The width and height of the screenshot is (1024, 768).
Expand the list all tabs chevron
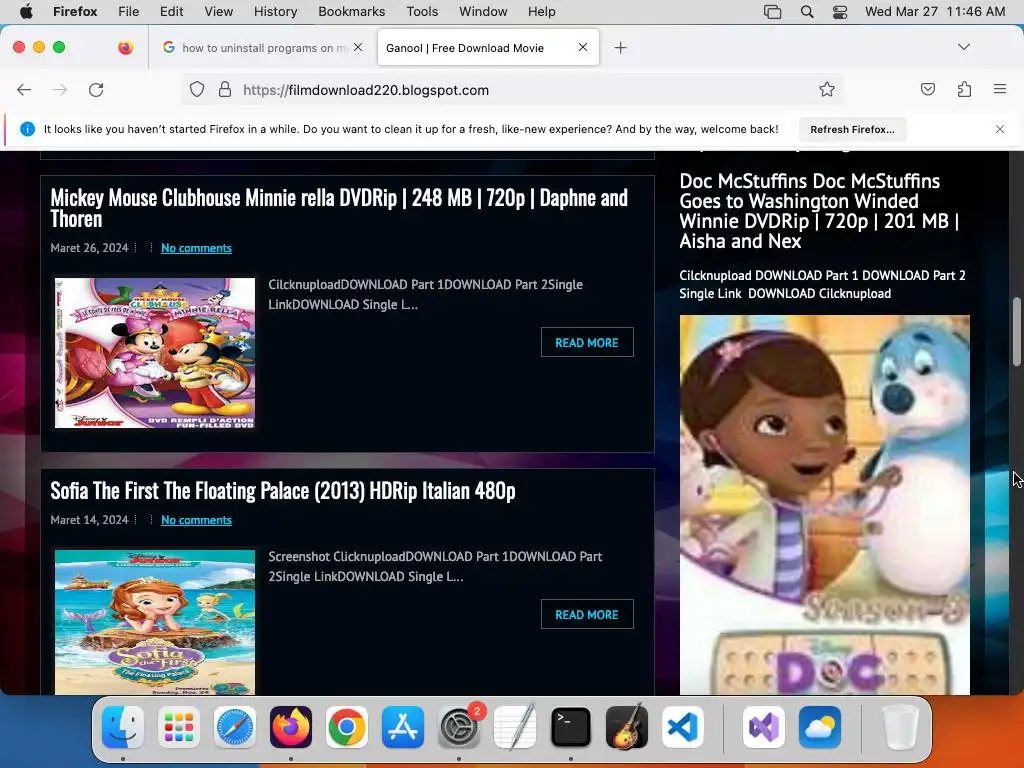click(963, 47)
